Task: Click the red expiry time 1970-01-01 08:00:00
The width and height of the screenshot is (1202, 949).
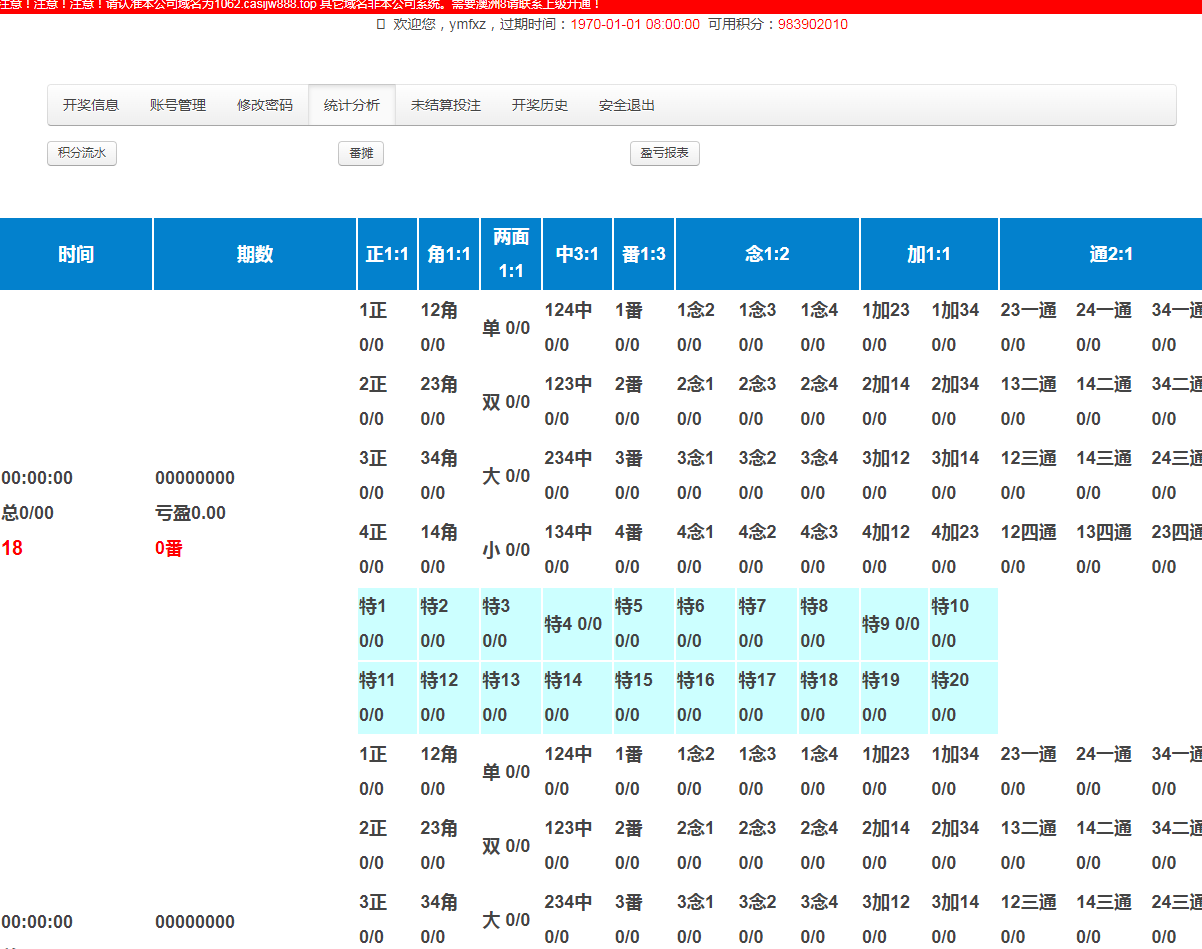Action: (635, 24)
